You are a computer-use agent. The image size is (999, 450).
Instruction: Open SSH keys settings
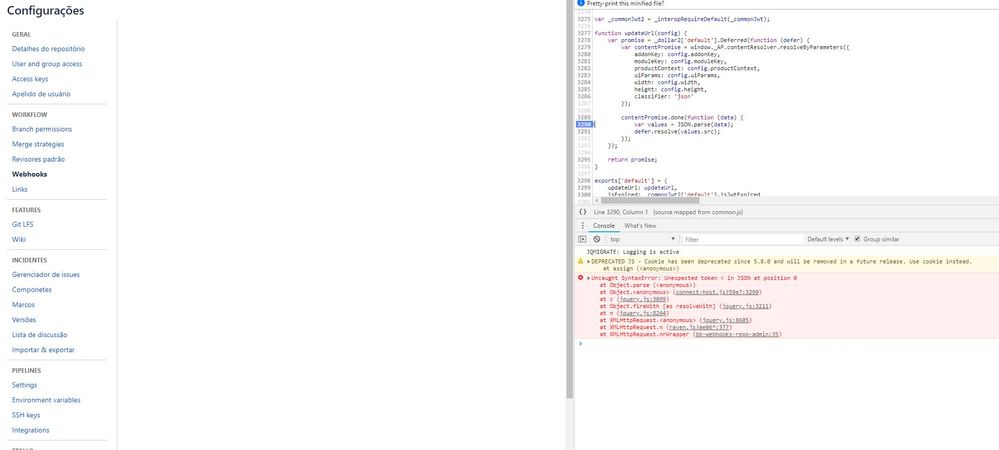26,415
